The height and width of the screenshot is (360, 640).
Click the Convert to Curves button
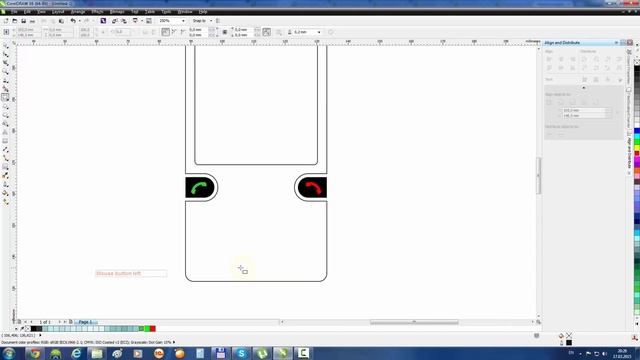coord(331,32)
